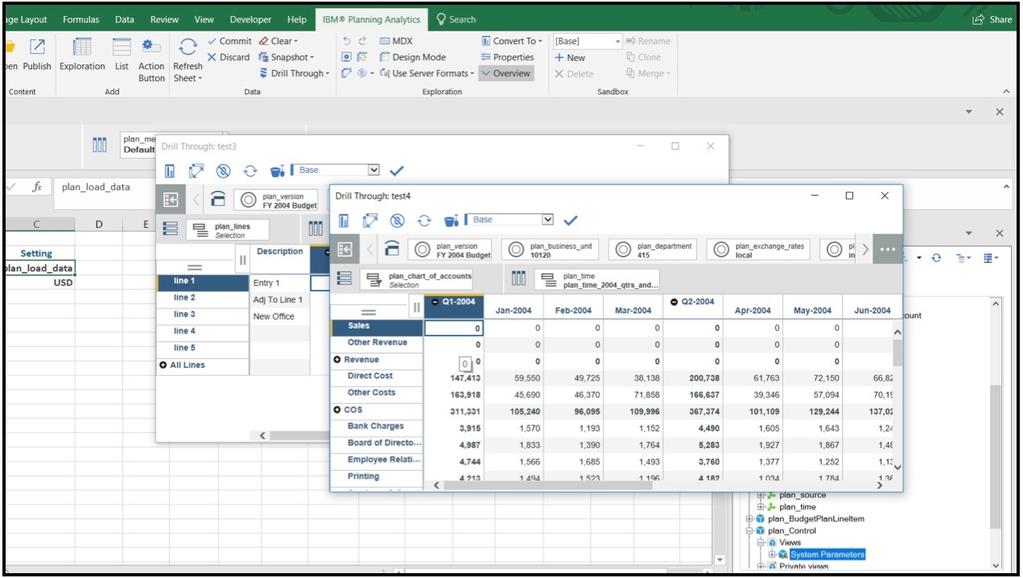This screenshot has height=578, width=1023.
Task: Open the Formulas ribbon tab
Action: (x=81, y=20)
